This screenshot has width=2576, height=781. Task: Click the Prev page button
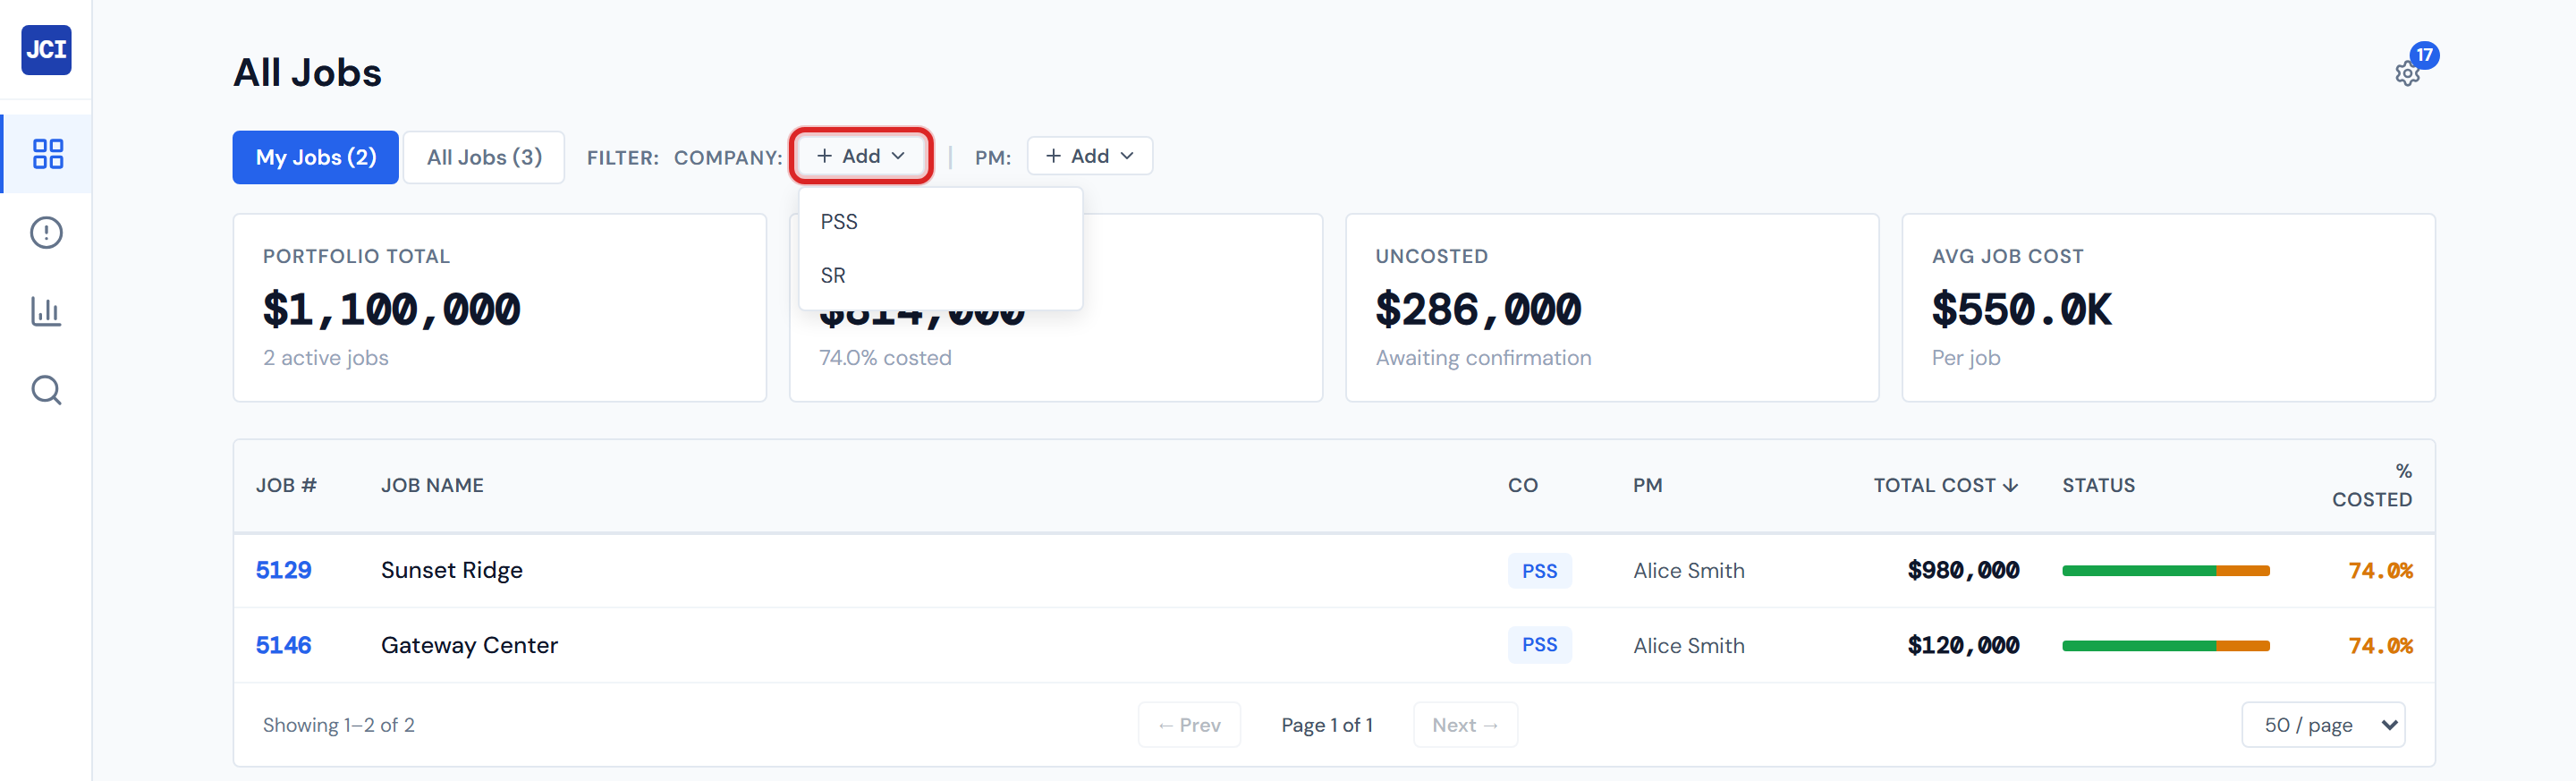tap(1189, 725)
